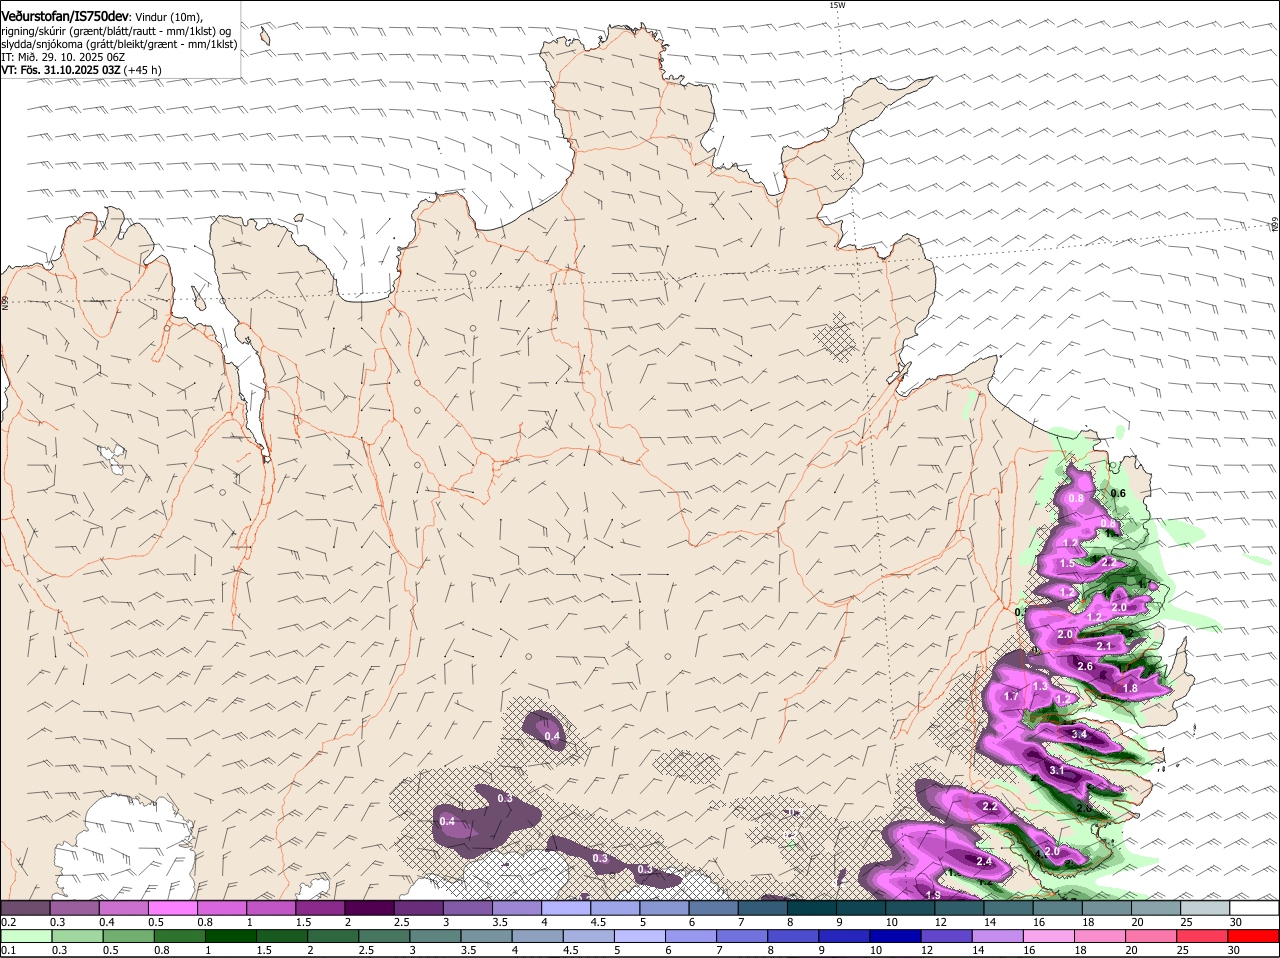The image size is (1280, 958).
Task: Click the 1.8 precipitation value on the map
Action: pyautogui.click(x=1130, y=688)
